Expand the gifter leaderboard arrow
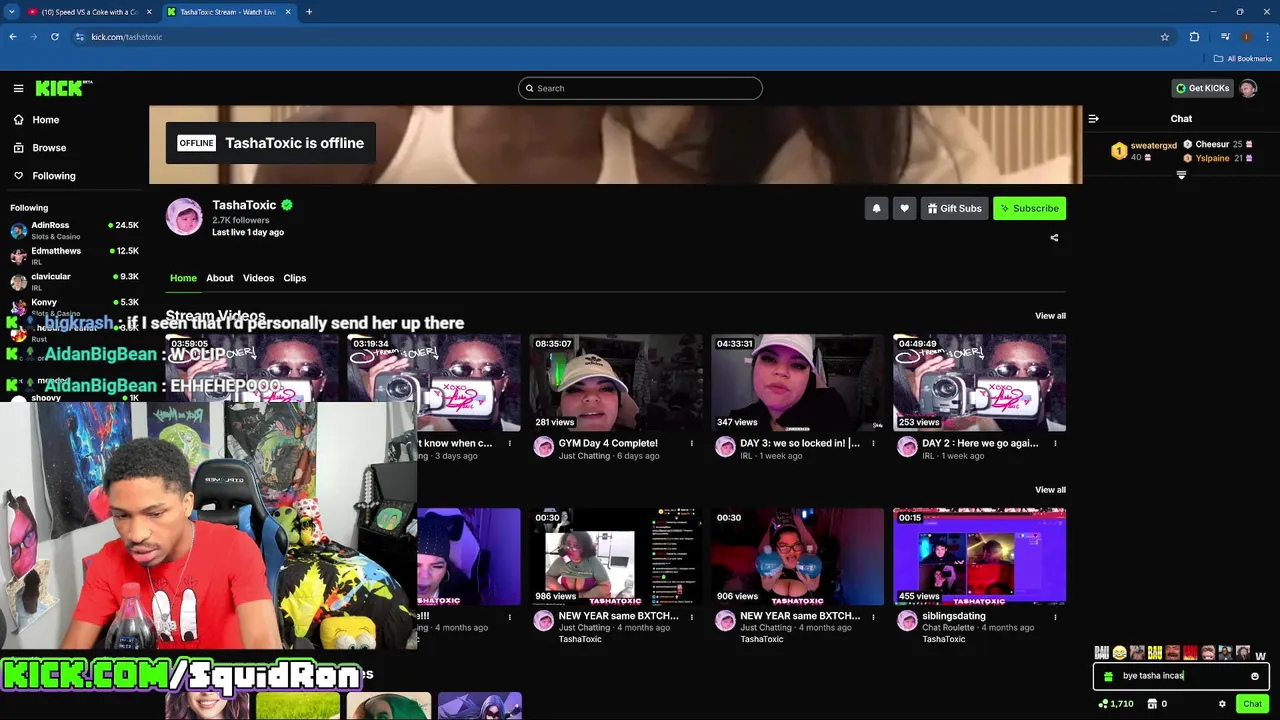The height and width of the screenshot is (720, 1280). click(1181, 175)
